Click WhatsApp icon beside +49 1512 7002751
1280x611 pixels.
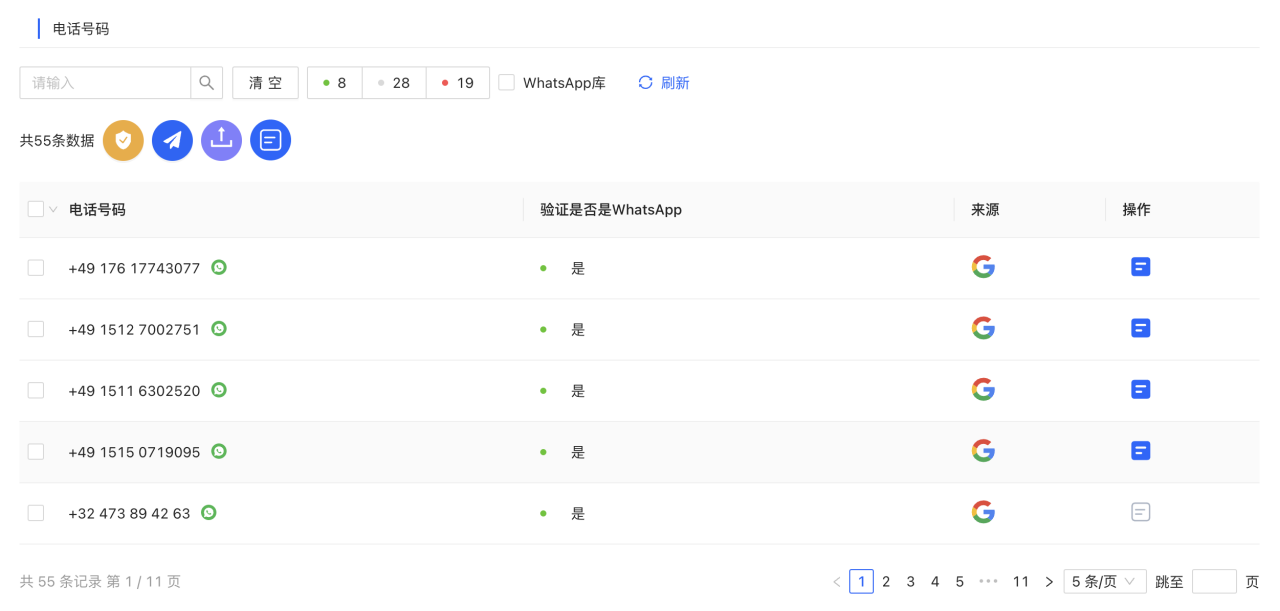pos(219,328)
